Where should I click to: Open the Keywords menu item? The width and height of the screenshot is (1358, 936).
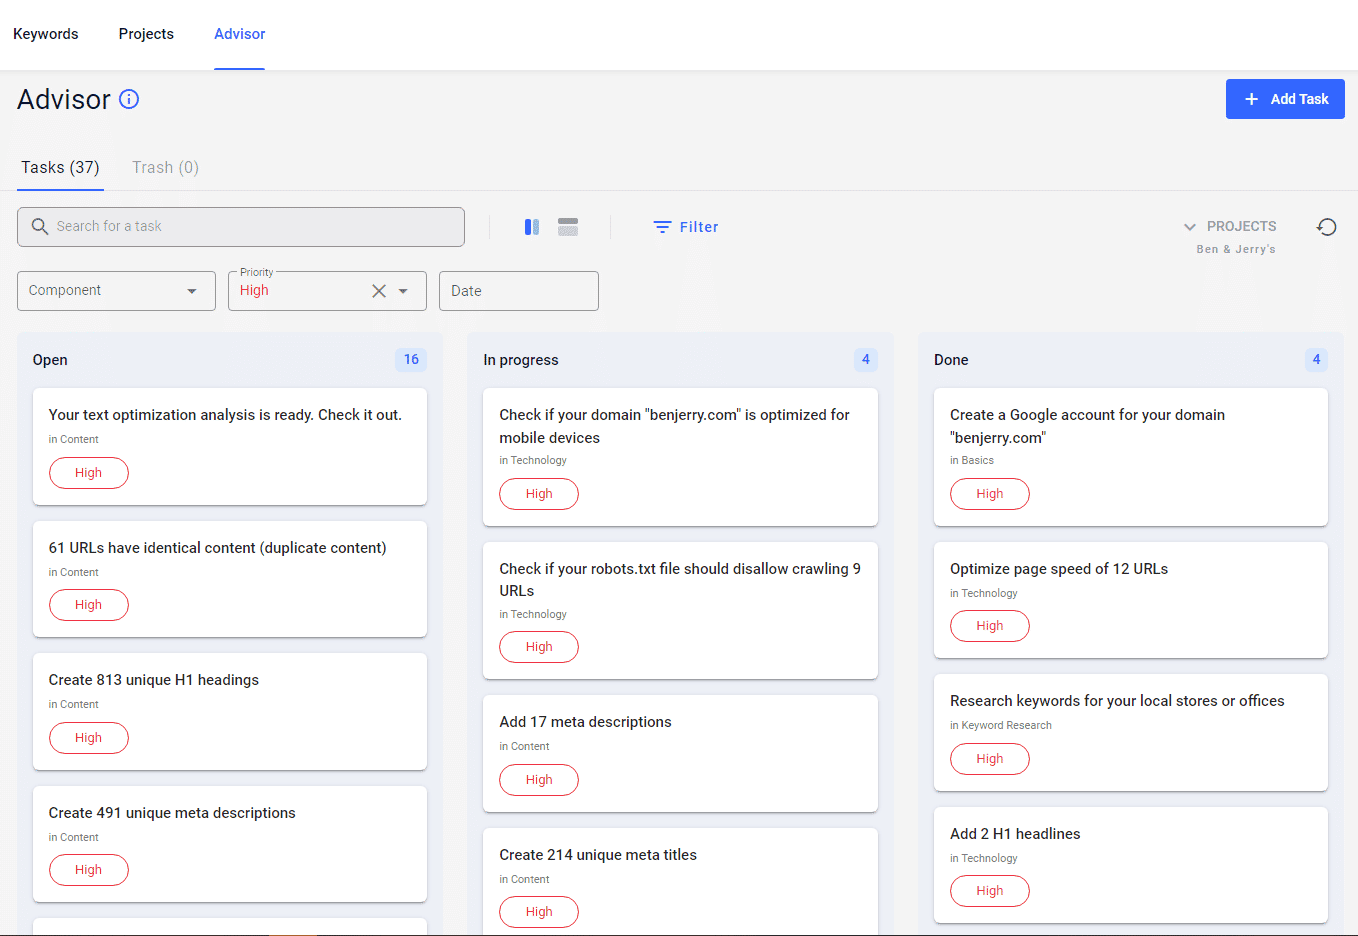pyautogui.click(x=45, y=34)
